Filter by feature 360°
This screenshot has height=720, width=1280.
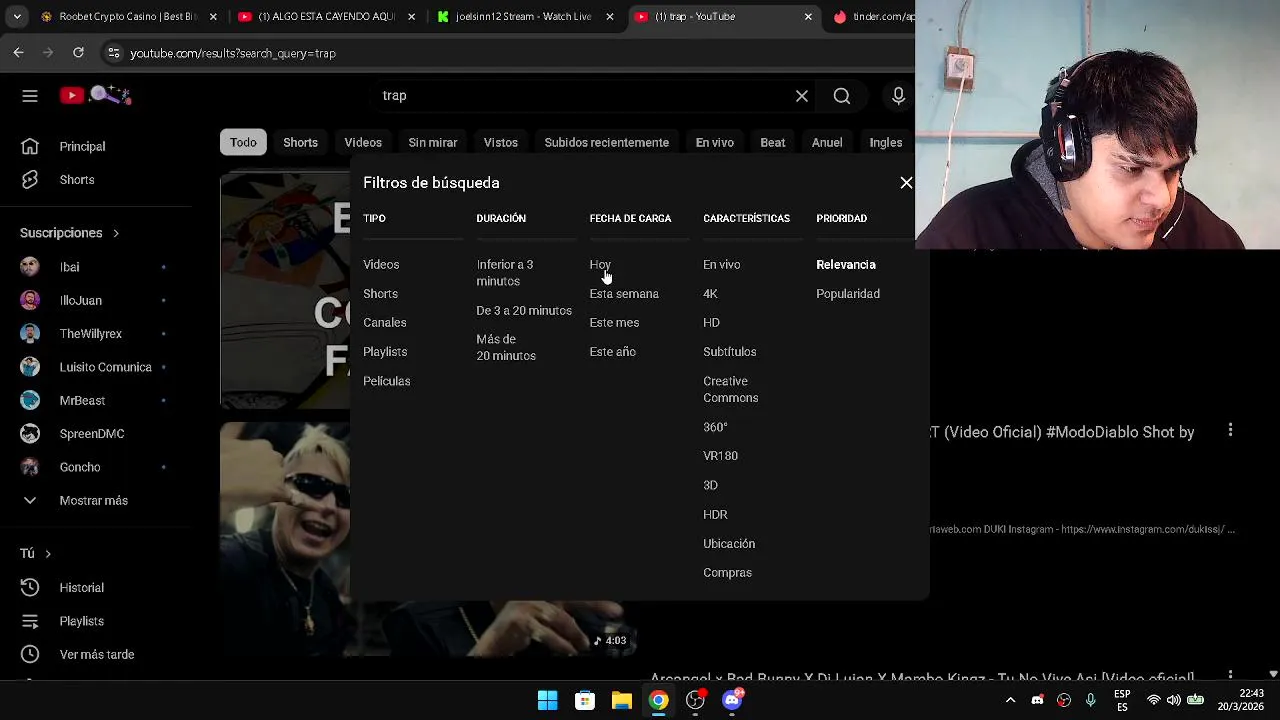point(715,427)
